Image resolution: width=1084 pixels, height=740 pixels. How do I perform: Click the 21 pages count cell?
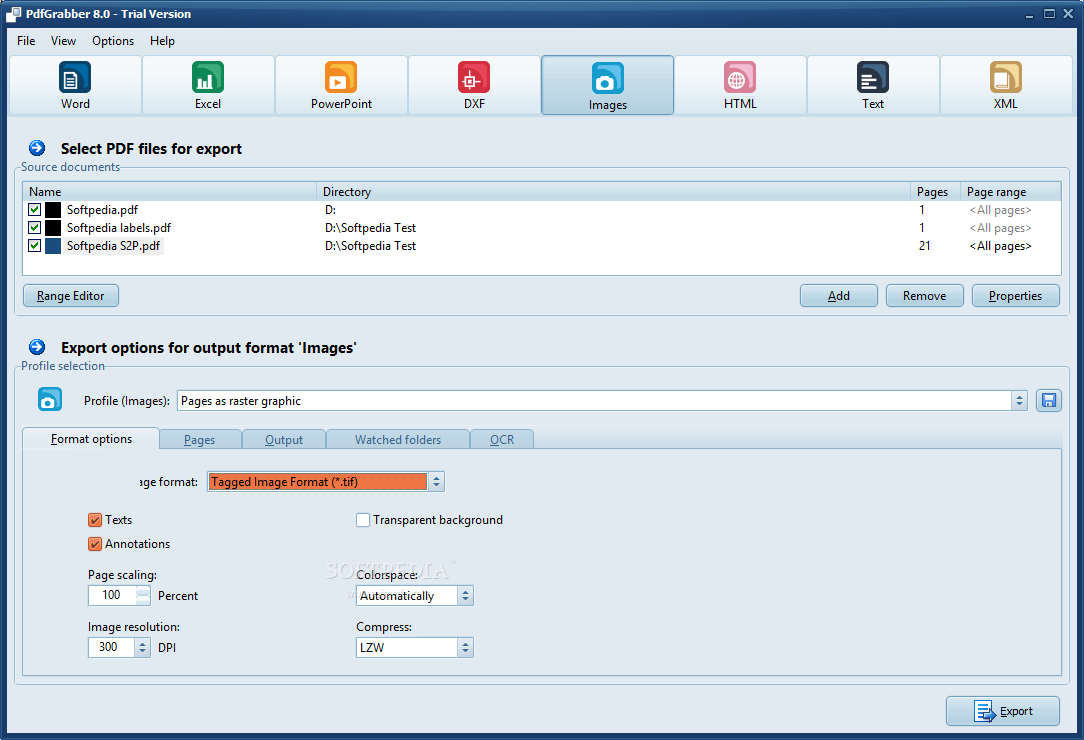[924, 246]
